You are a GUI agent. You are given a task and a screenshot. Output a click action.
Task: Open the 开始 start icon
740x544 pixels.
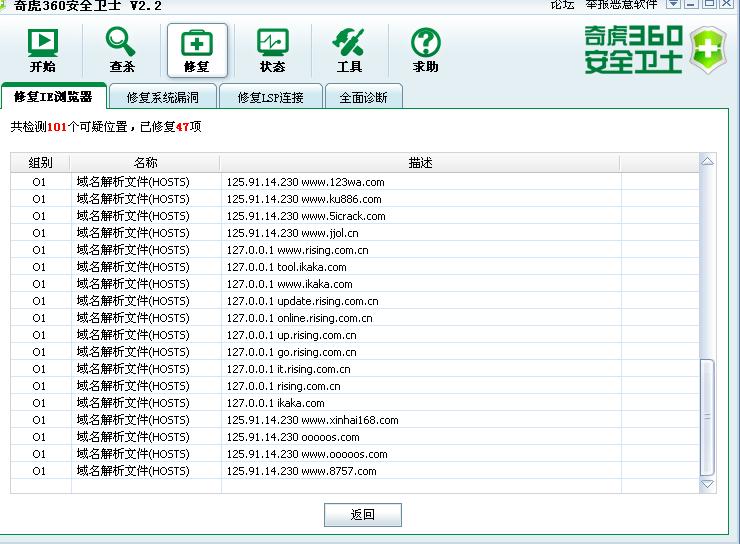[42, 50]
